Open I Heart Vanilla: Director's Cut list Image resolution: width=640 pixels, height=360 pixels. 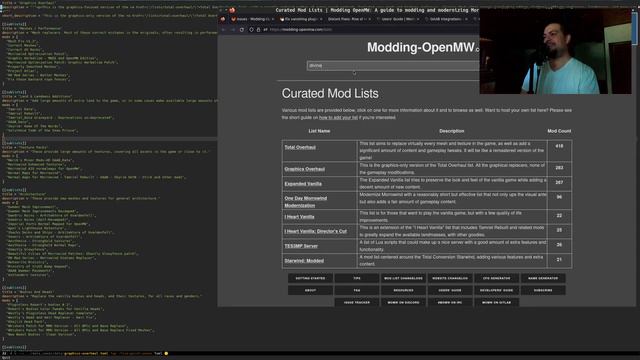pos(316,231)
